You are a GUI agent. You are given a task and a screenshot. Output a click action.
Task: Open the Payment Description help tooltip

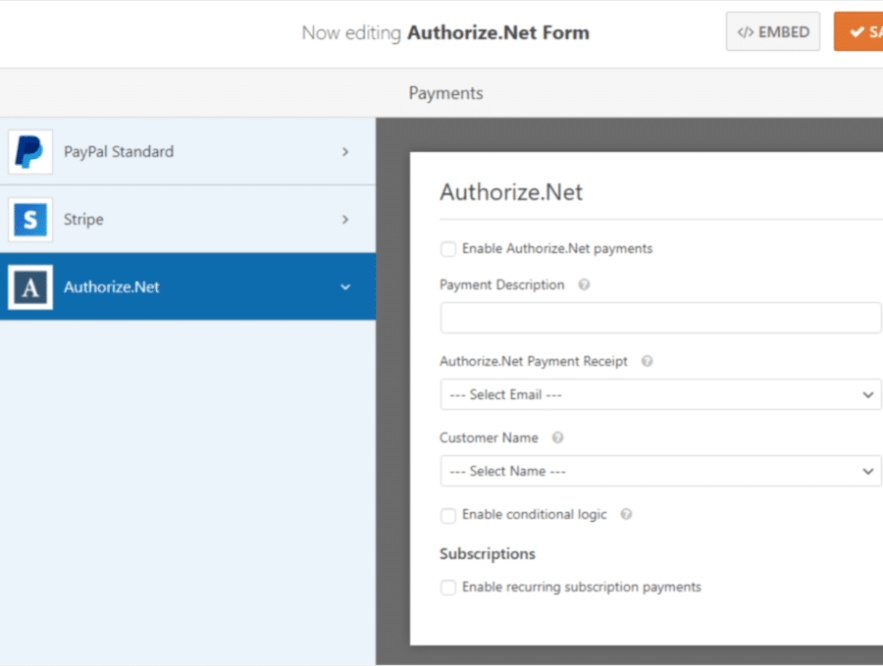pyautogui.click(x=584, y=285)
